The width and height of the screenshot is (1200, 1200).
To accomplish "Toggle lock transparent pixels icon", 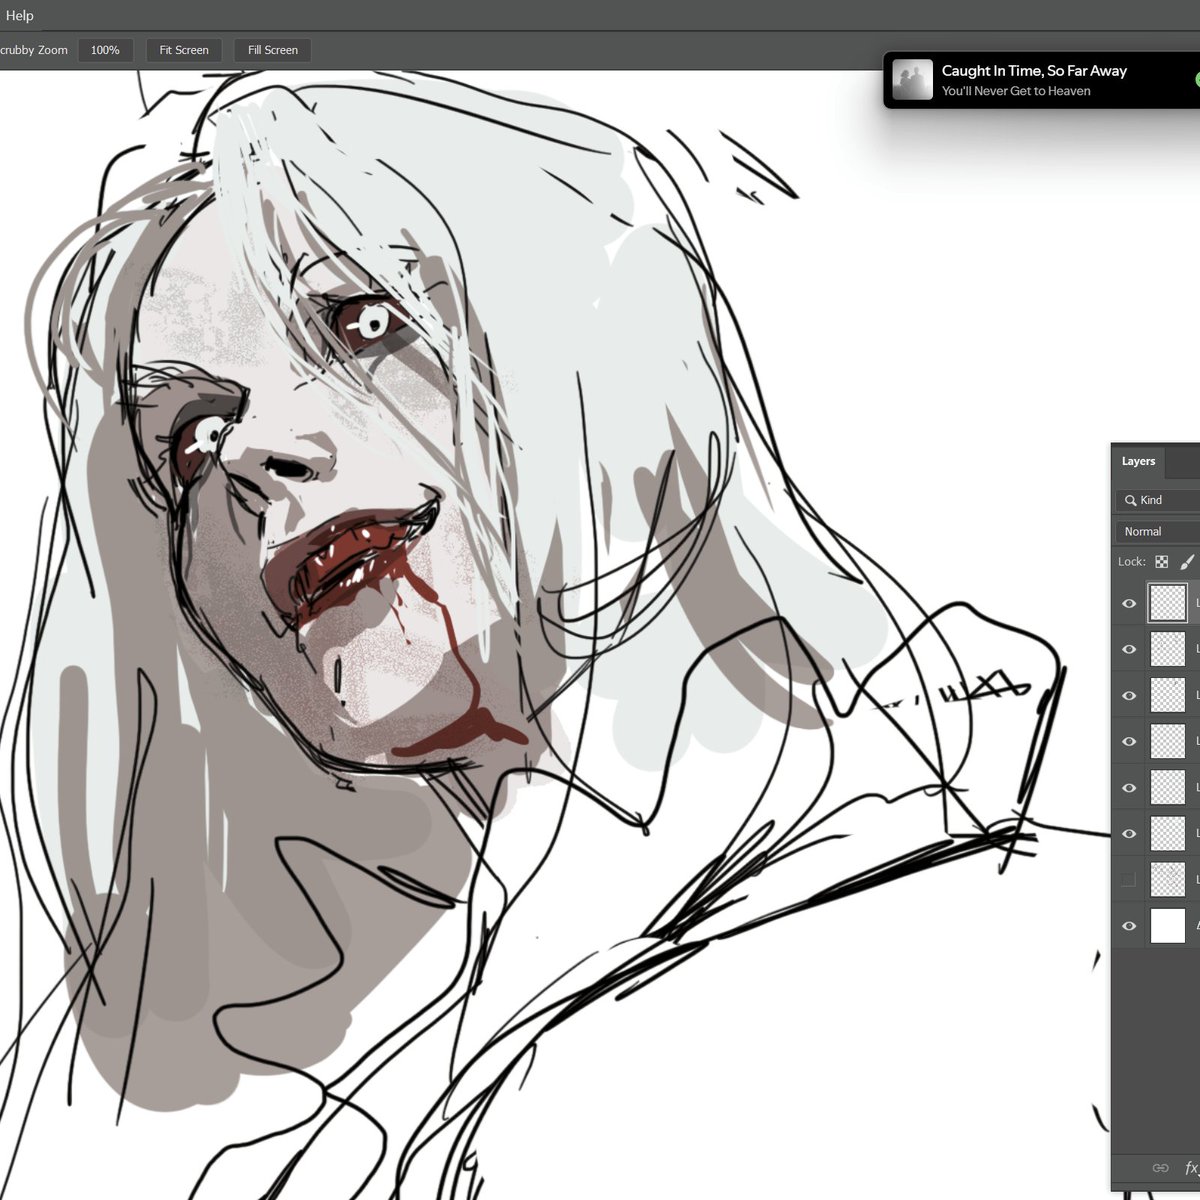I will [x=1161, y=562].
